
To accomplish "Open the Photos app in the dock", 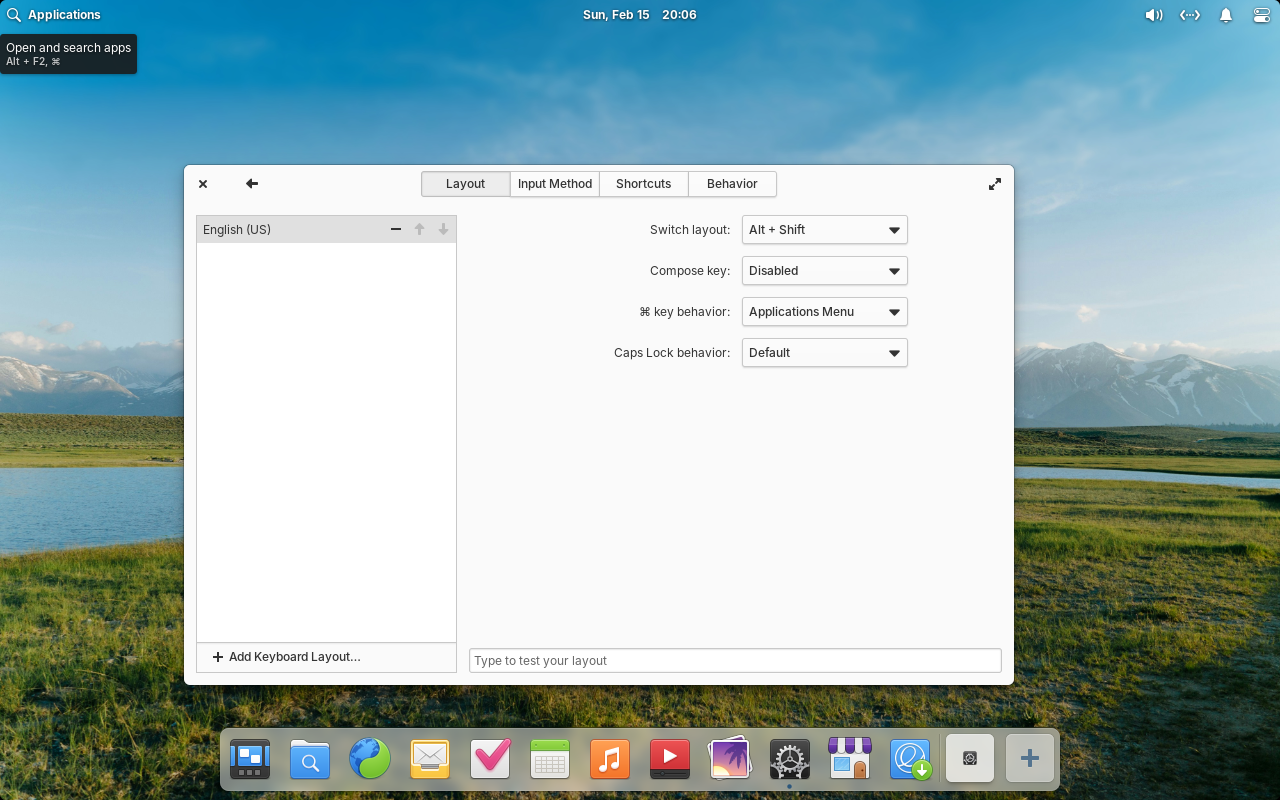I will [x=730, y=760].
